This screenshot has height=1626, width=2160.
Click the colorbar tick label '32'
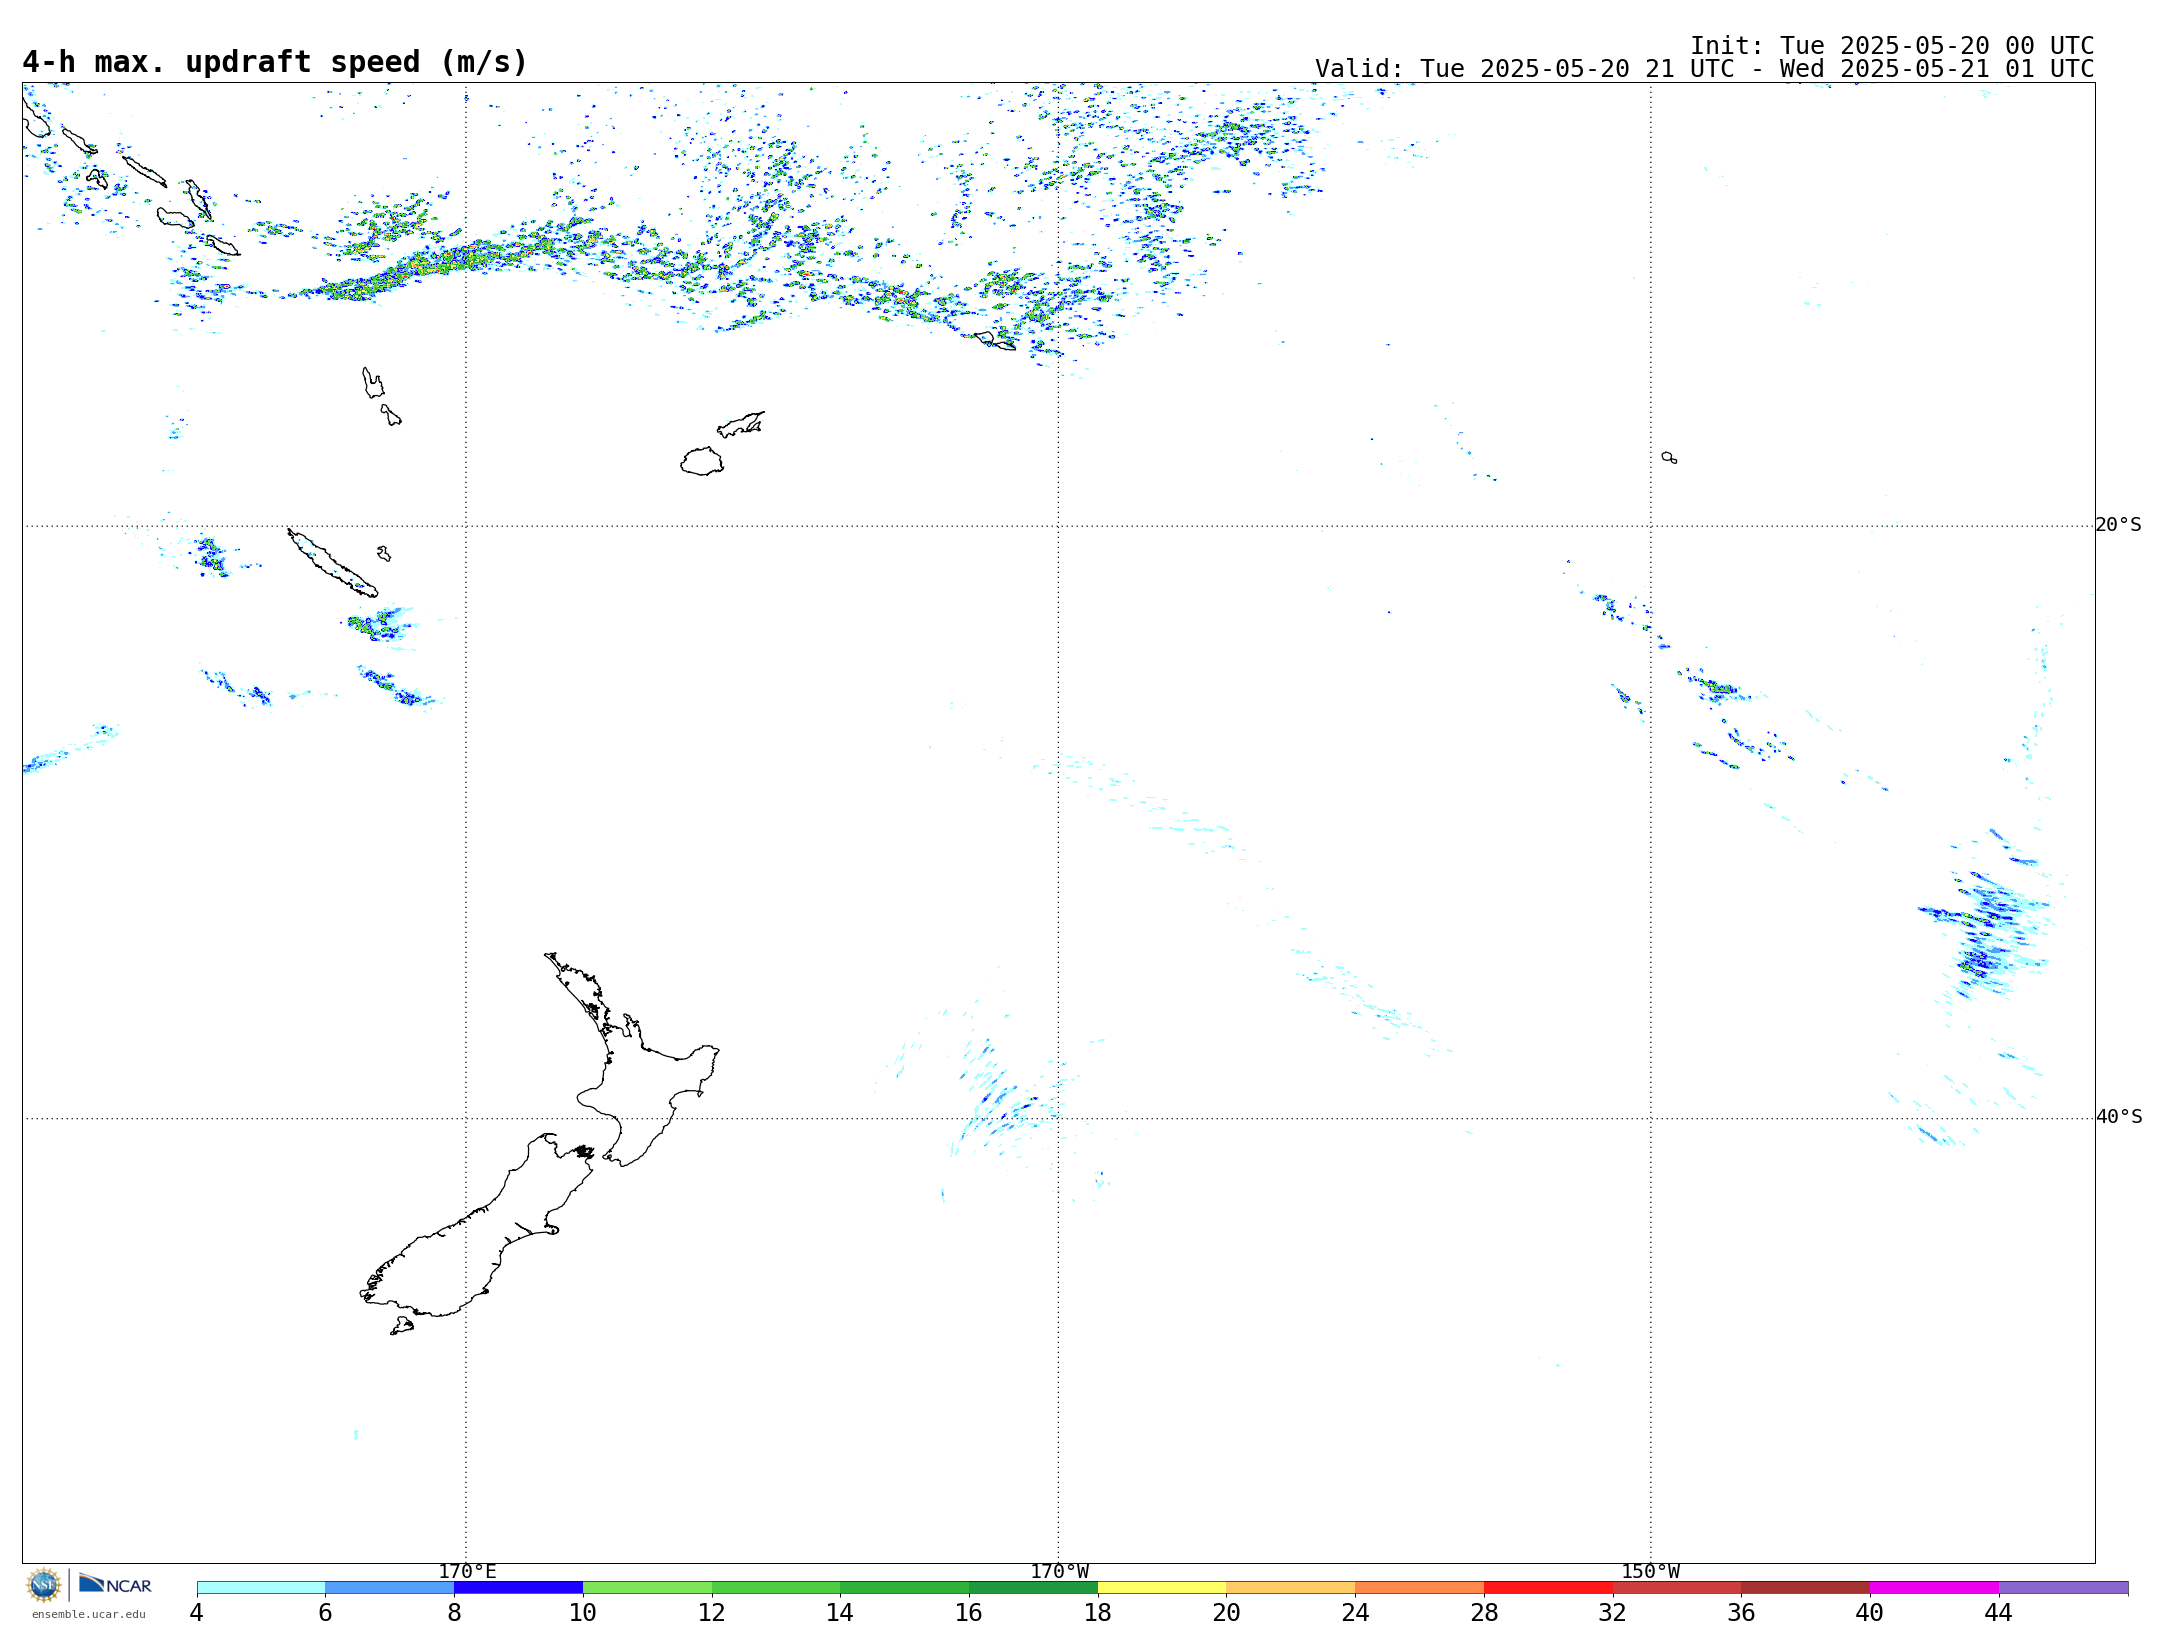(1613, 1613)
